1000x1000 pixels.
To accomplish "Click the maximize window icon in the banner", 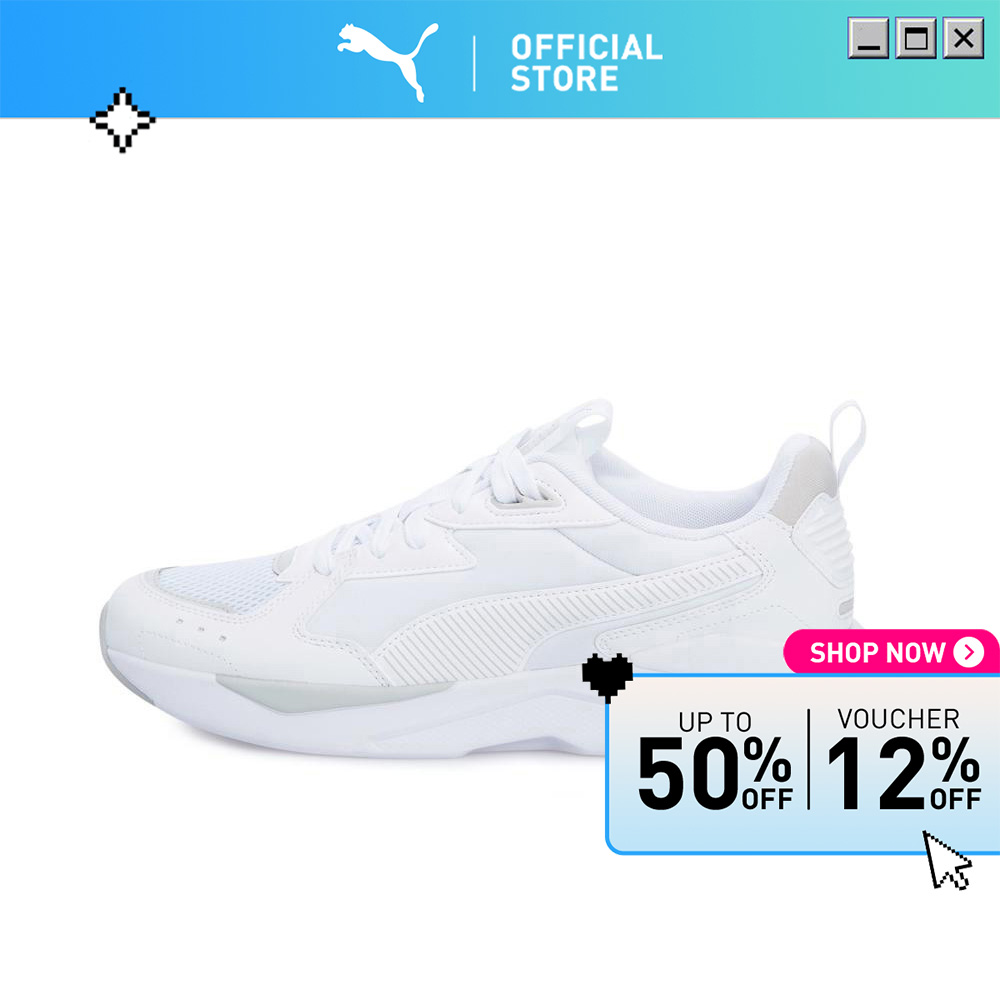I will pyautogui.click(x=916, y=38).
